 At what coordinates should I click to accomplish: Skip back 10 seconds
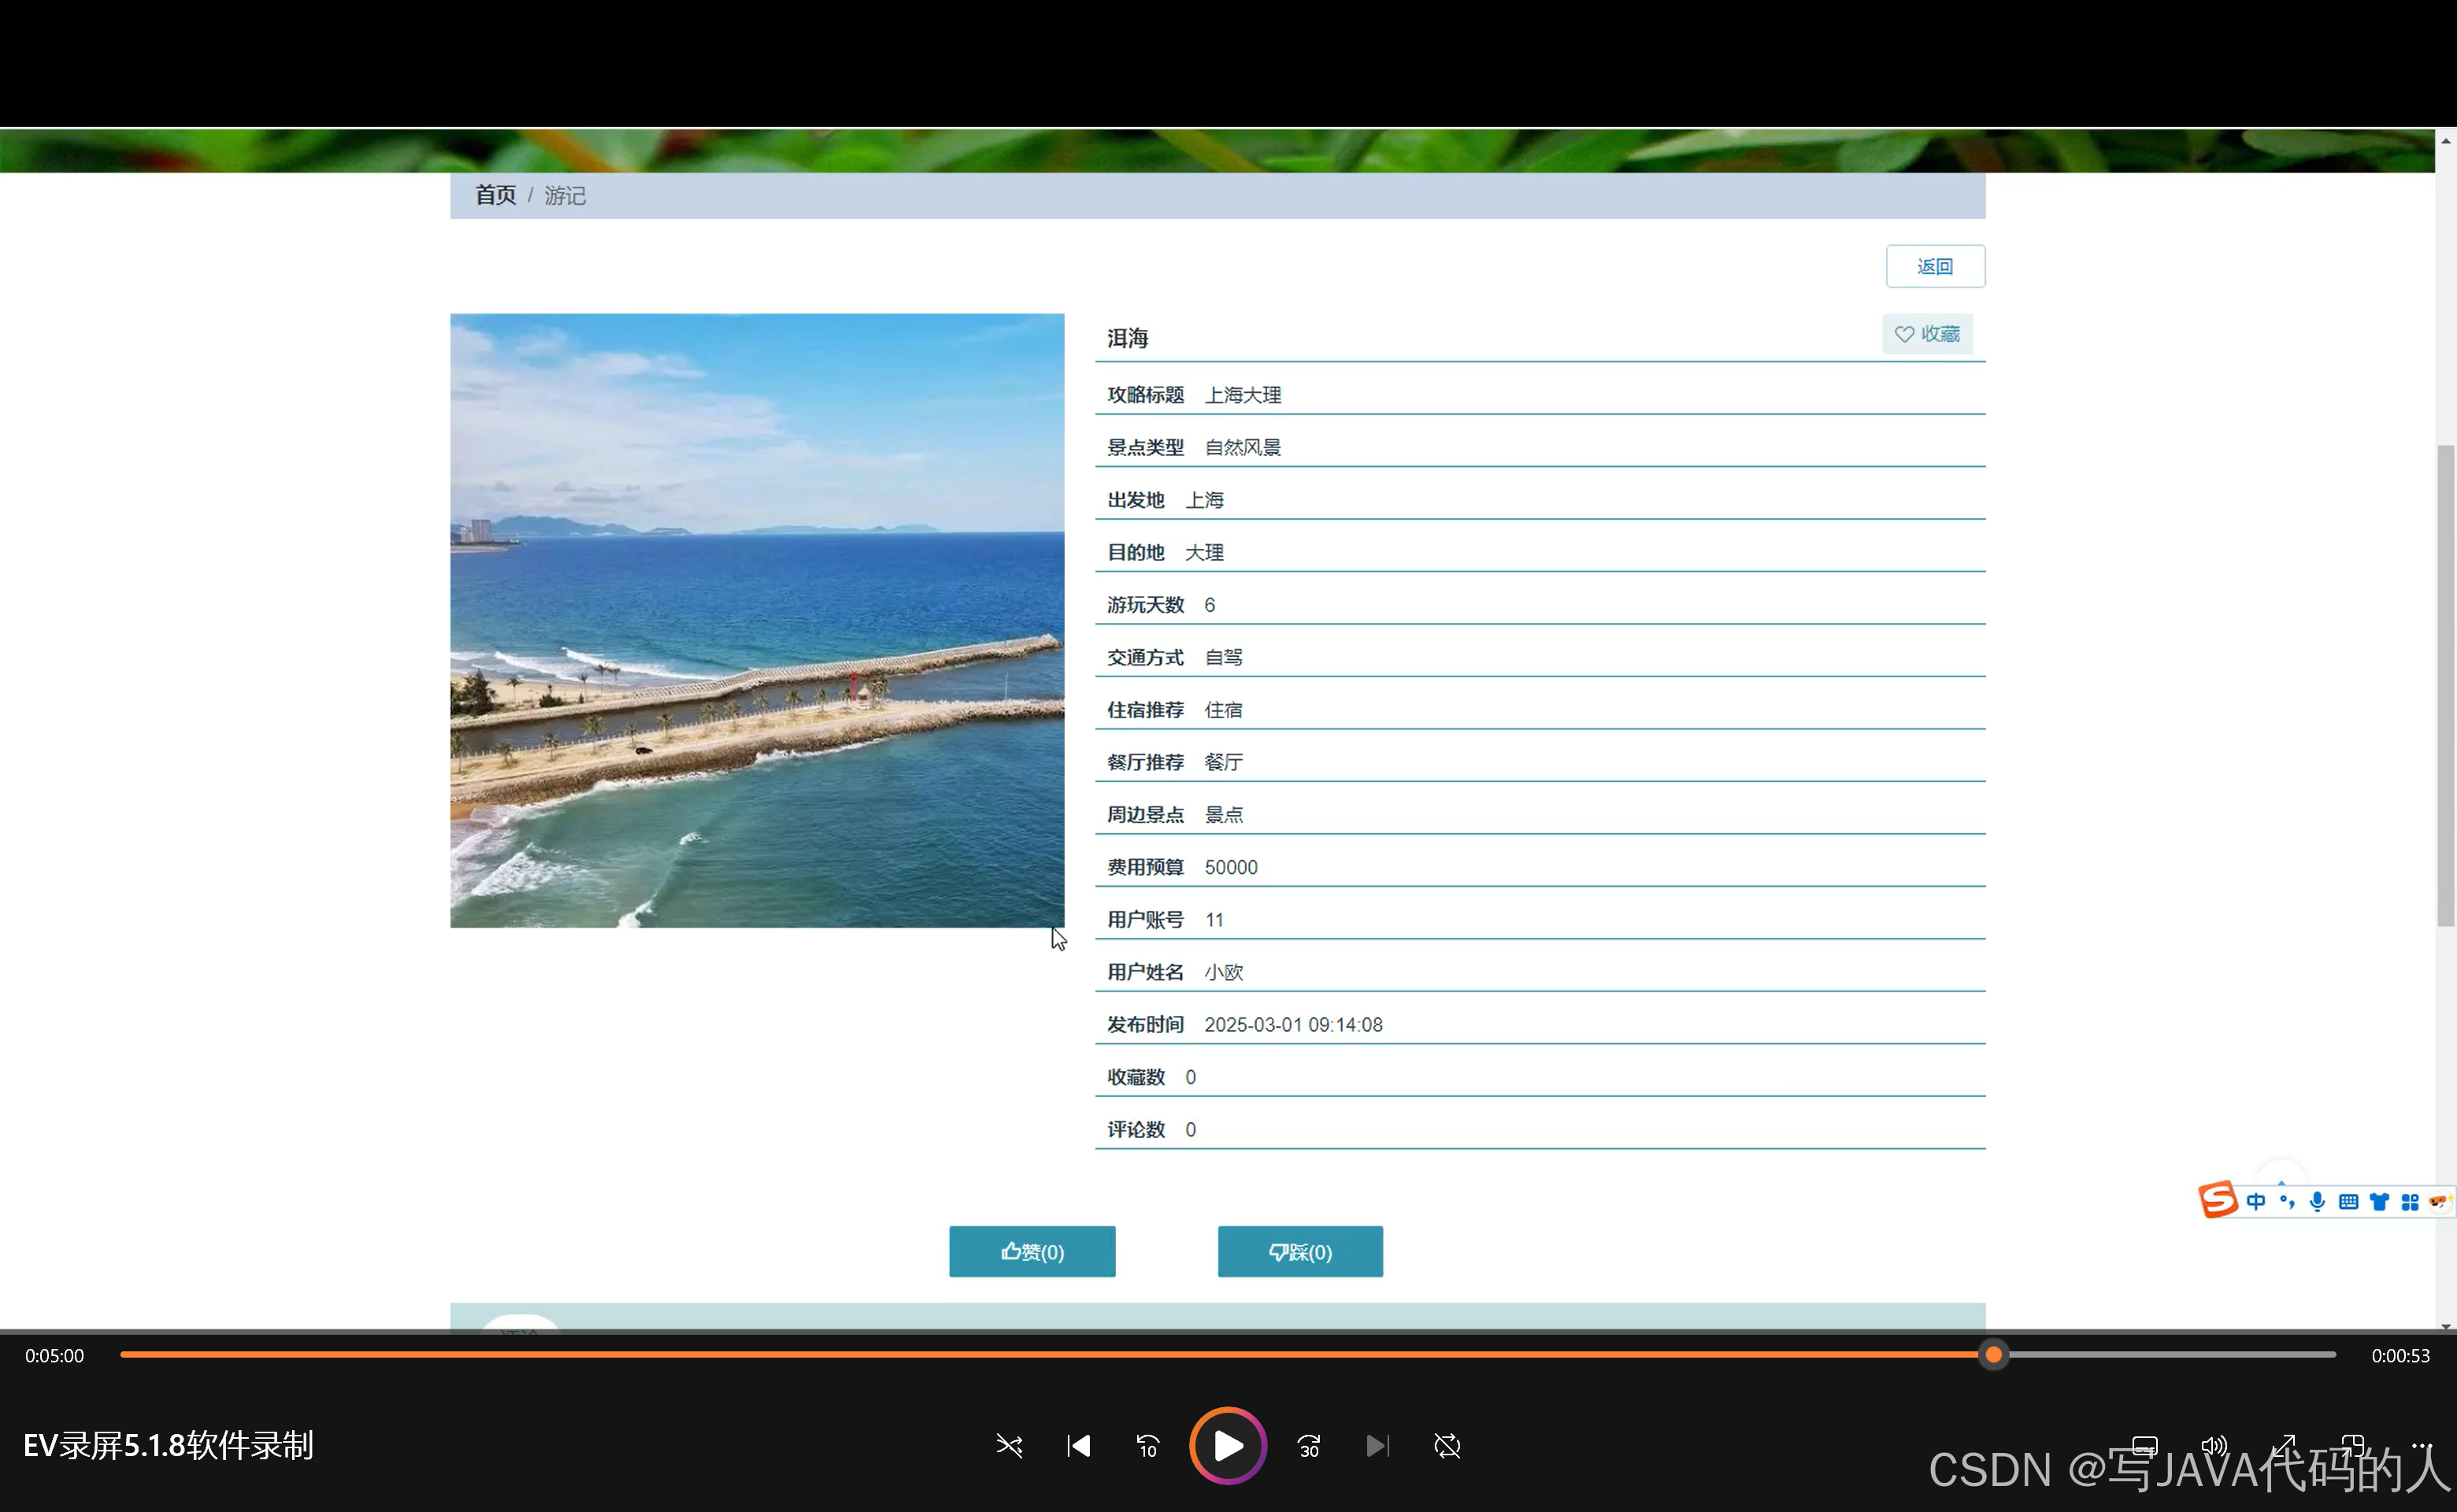click(x=1147, y=1446)
